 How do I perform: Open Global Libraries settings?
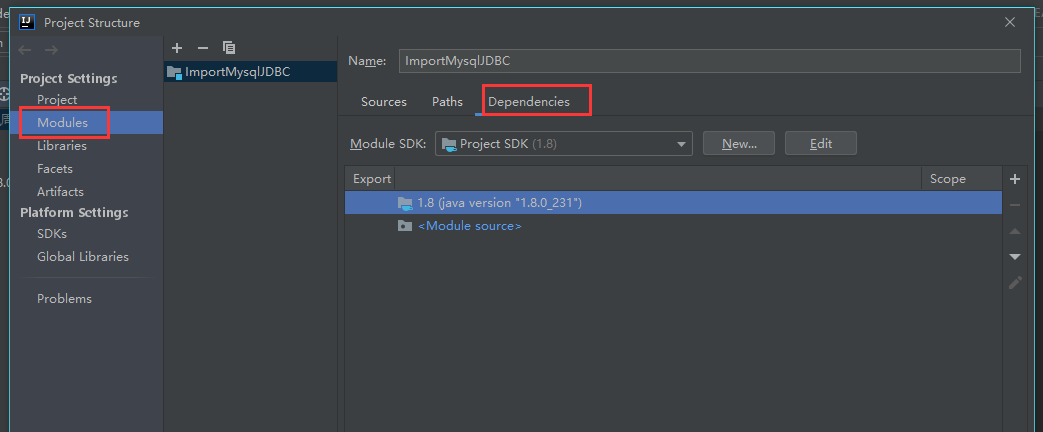coord(83,257)
